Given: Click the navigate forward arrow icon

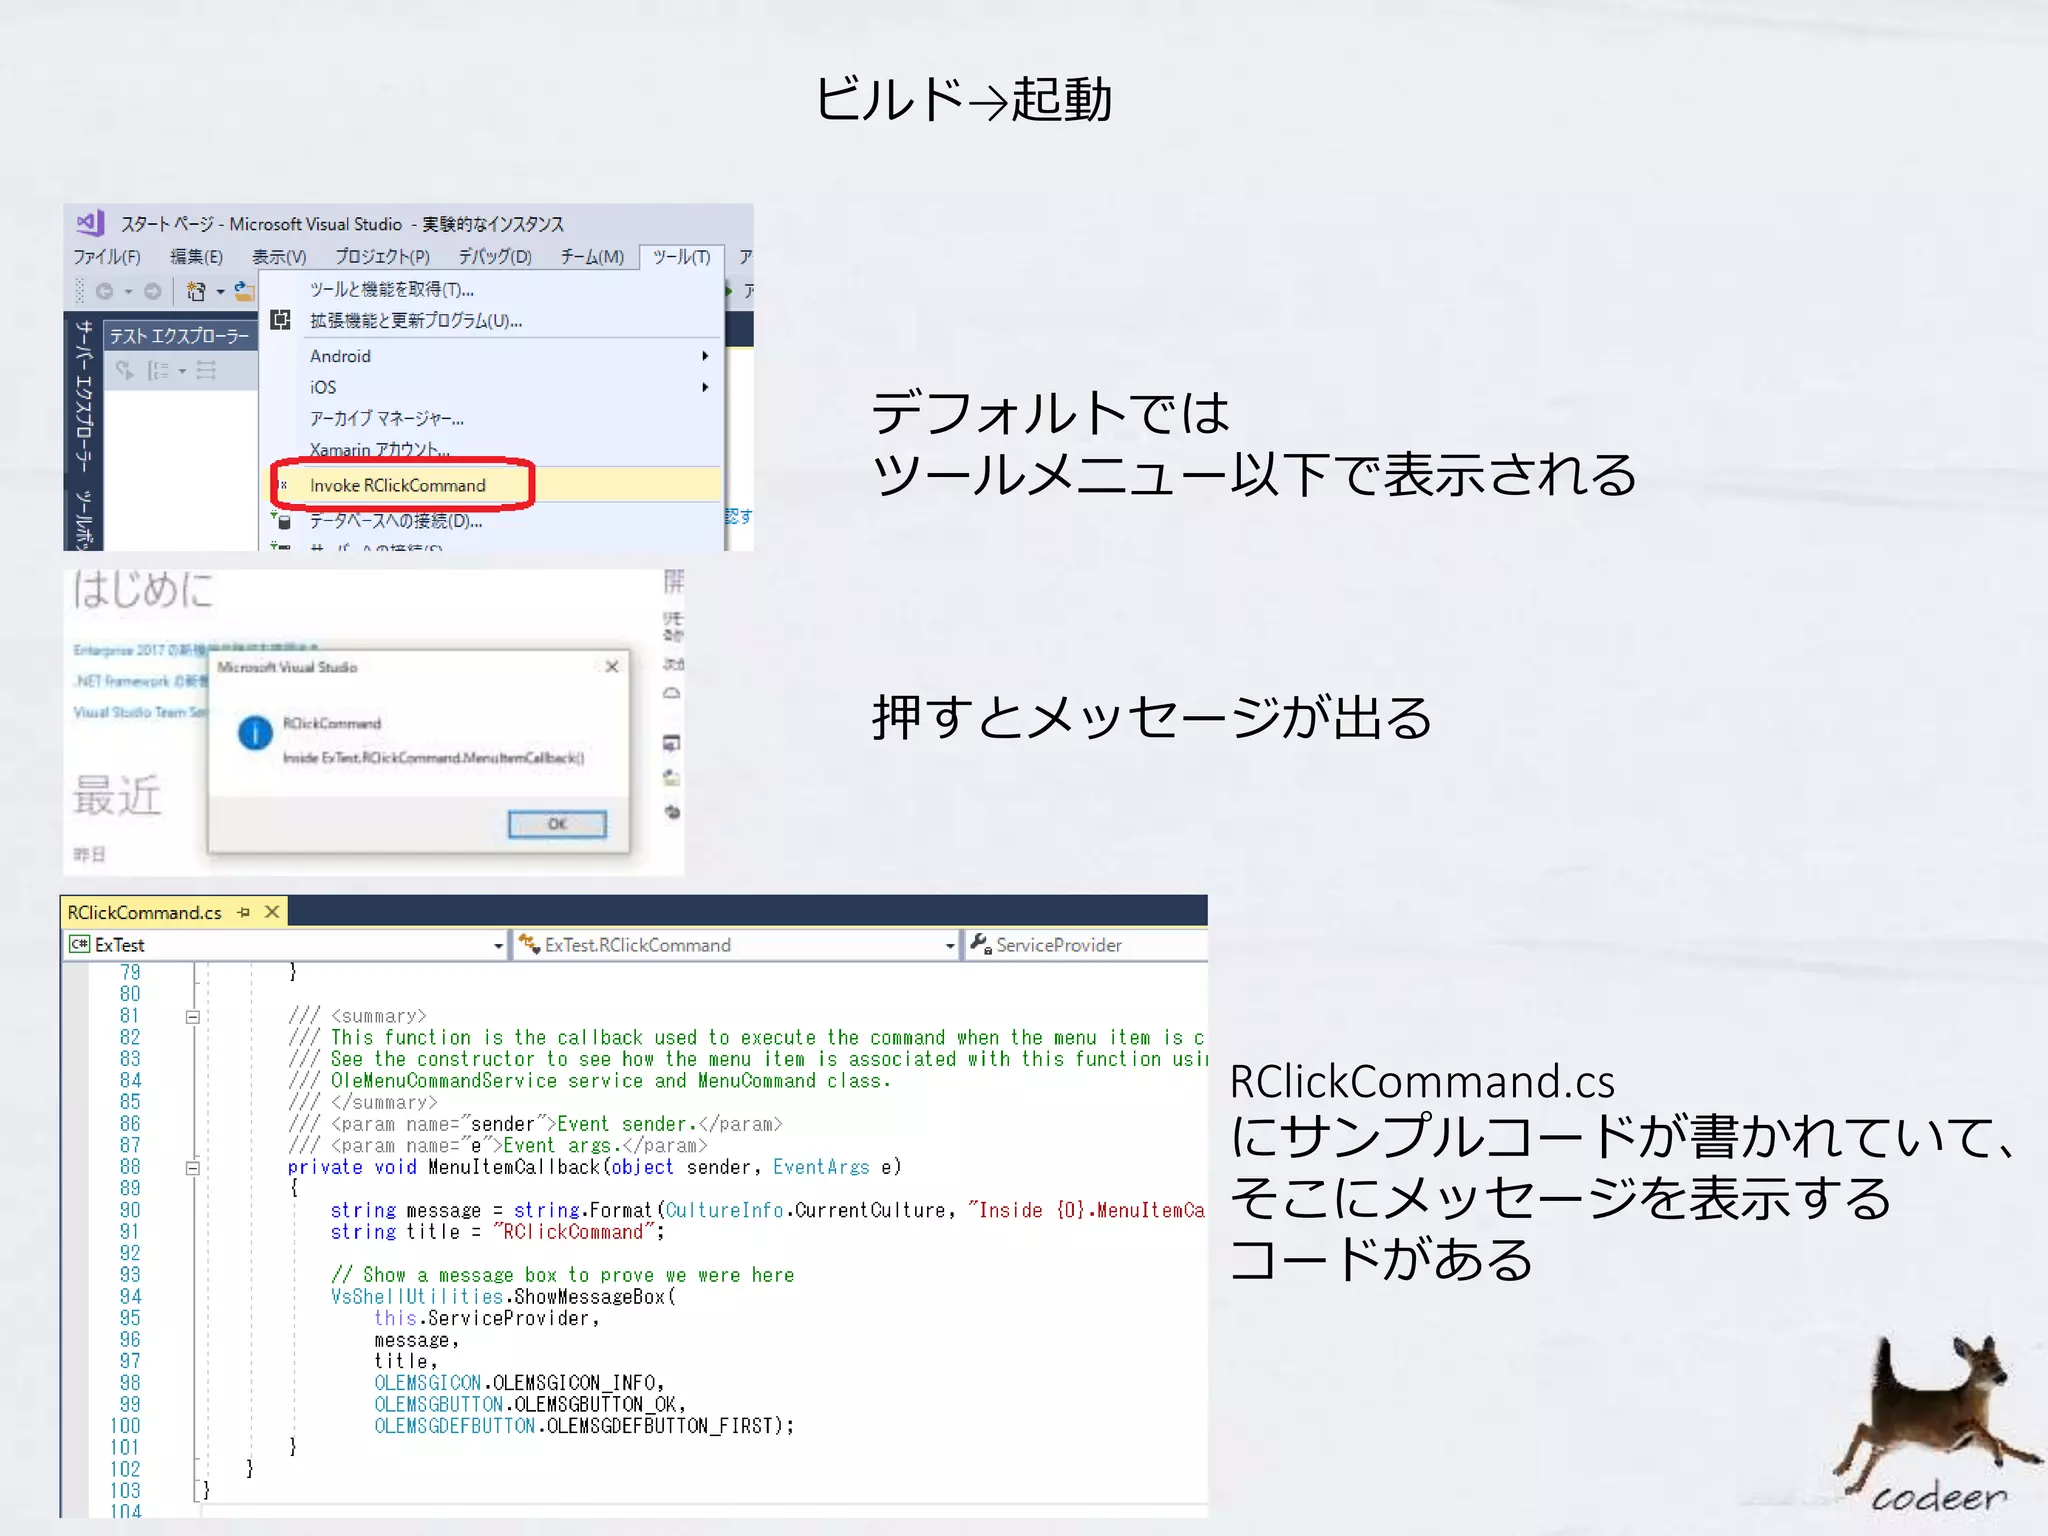Looking at the screenshot, I should 152,291.
